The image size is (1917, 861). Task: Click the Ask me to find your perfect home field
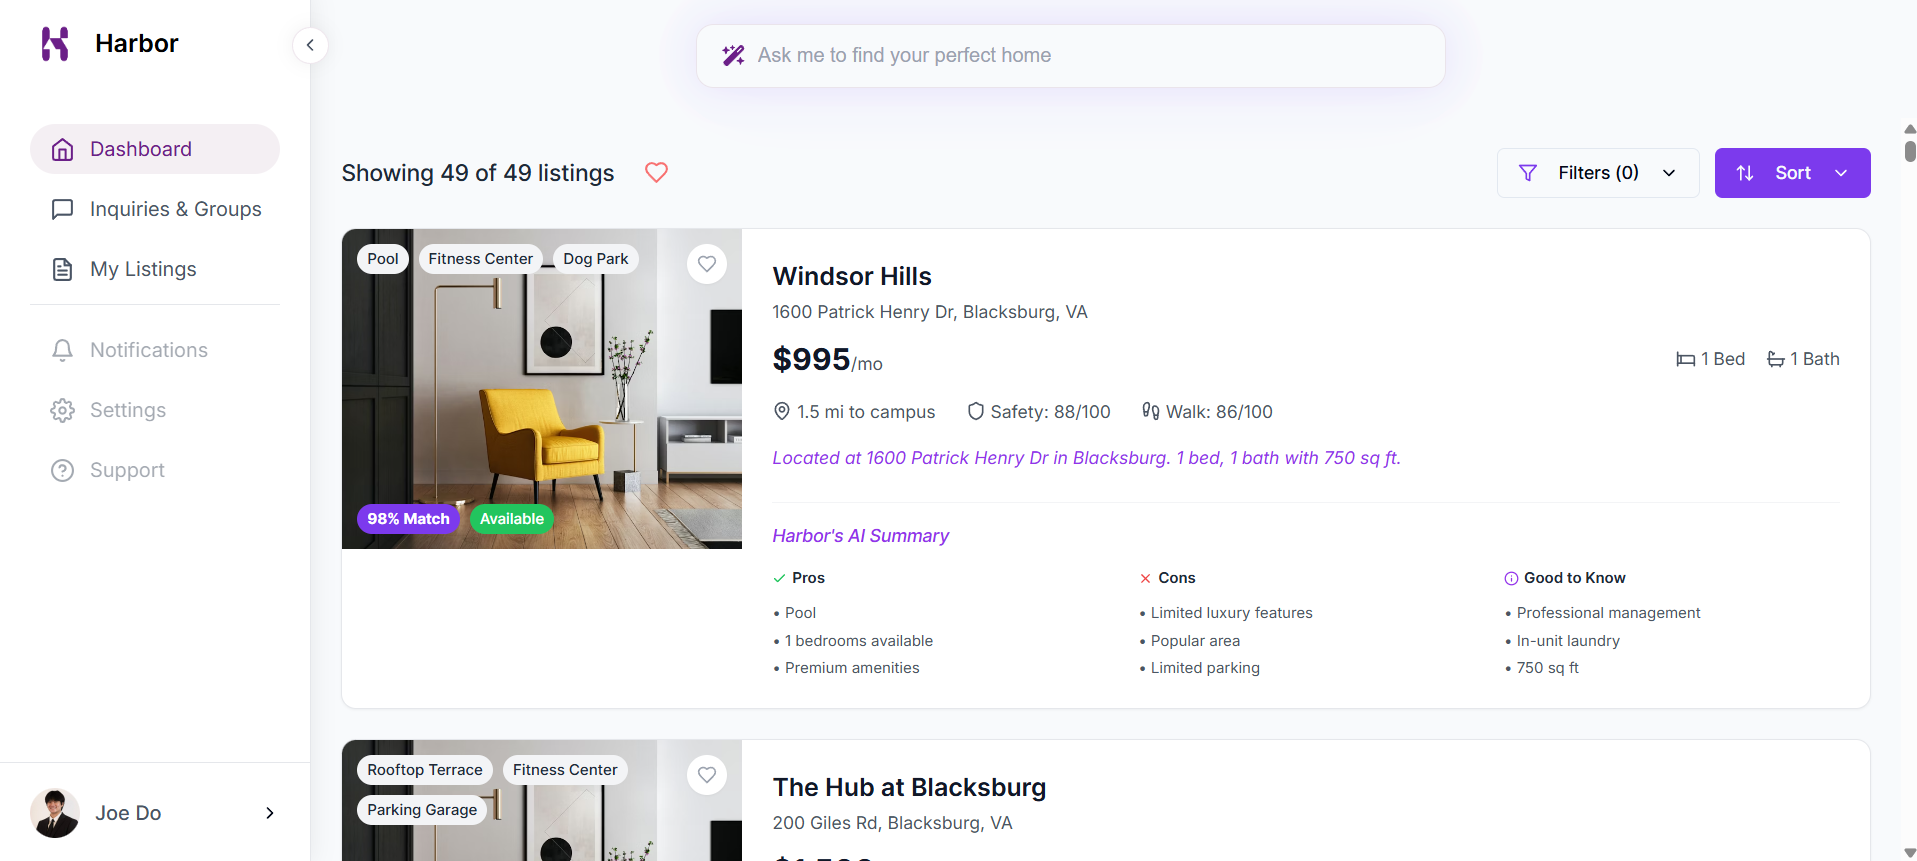point(1071,56)
